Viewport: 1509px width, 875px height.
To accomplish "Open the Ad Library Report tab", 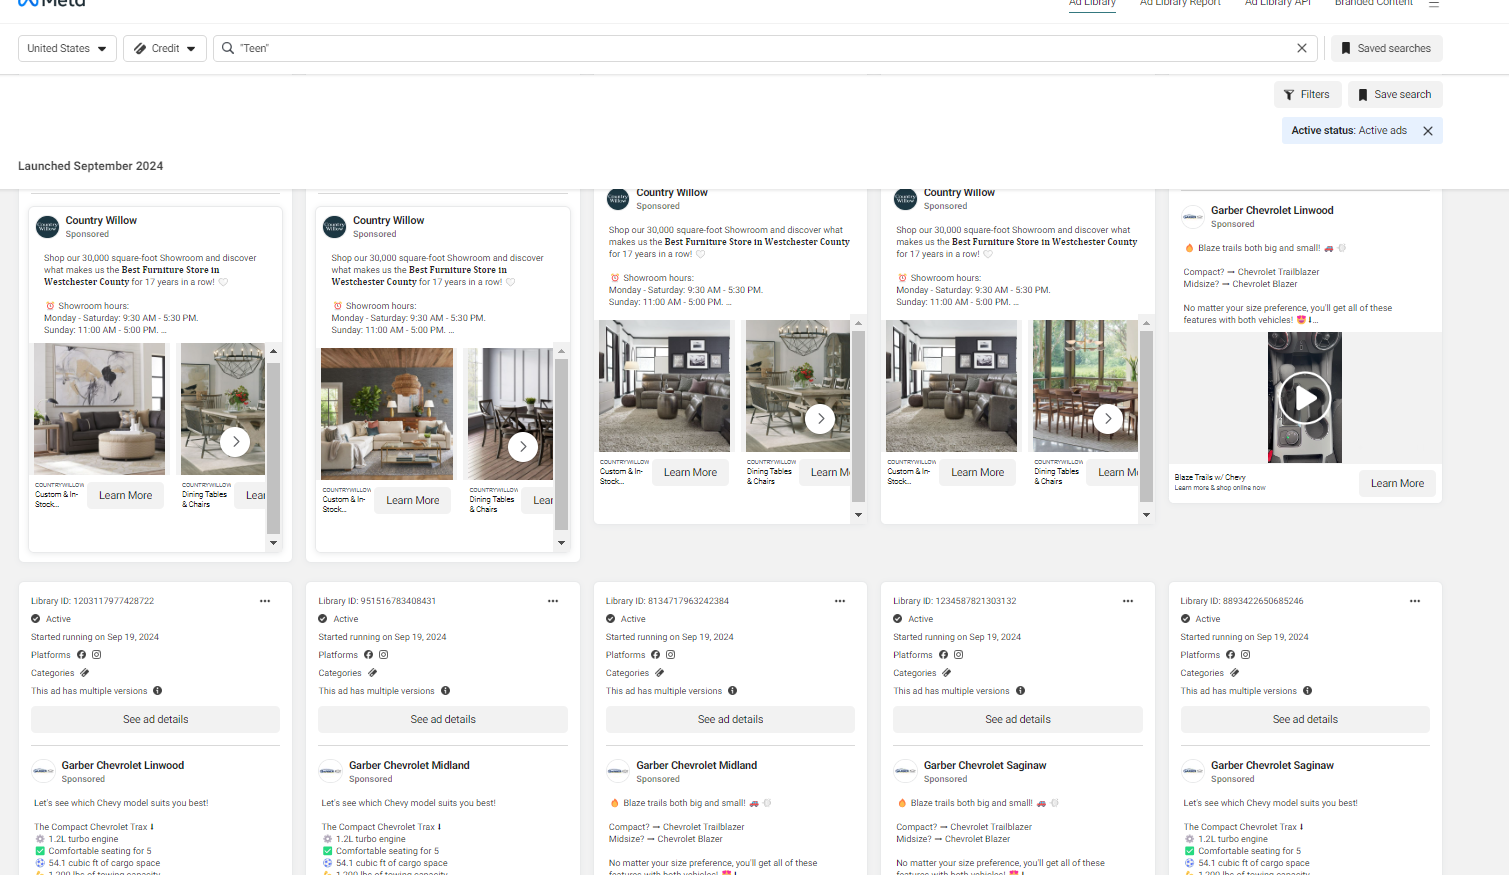I will click(1180, 3).
